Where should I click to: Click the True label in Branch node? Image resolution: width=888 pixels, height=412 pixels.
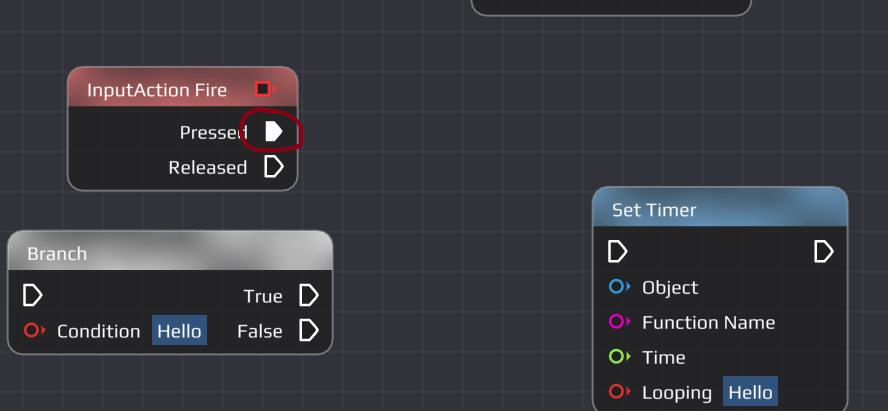(x=263, y=296)
